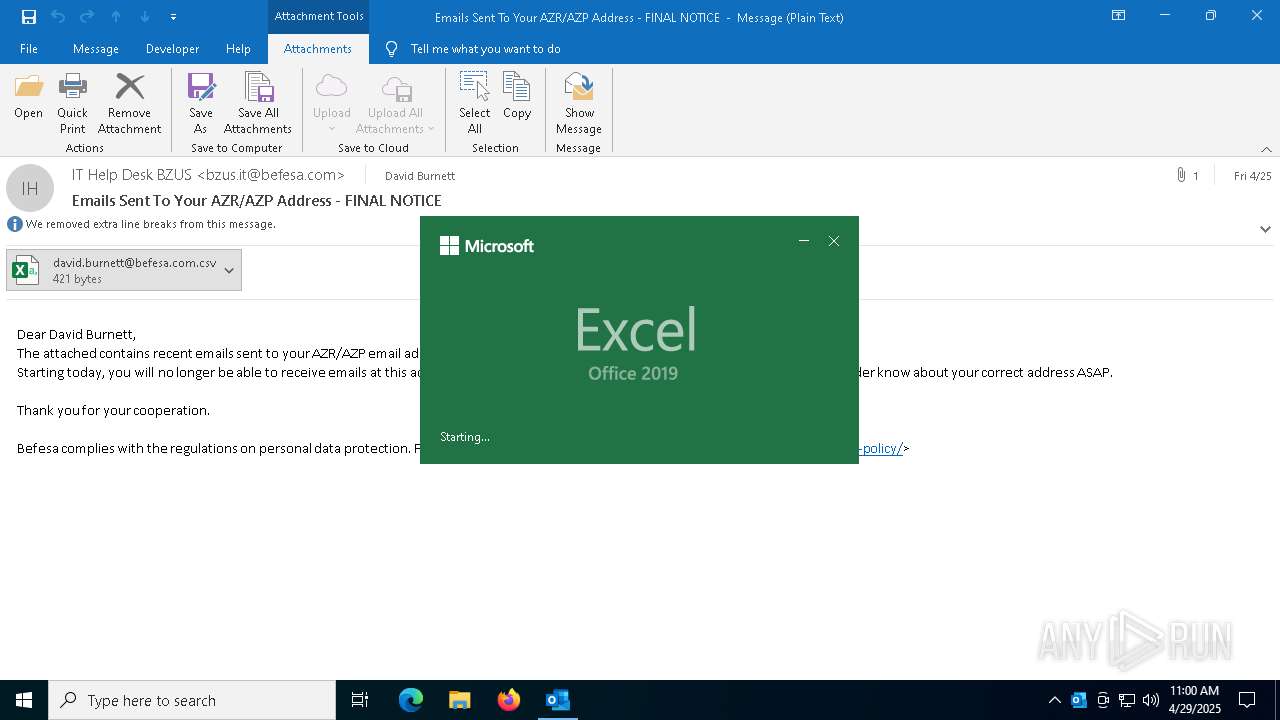The image size is (1280, 720).
Task: Click the Undo icon in title bar
Action: point(57,17)
